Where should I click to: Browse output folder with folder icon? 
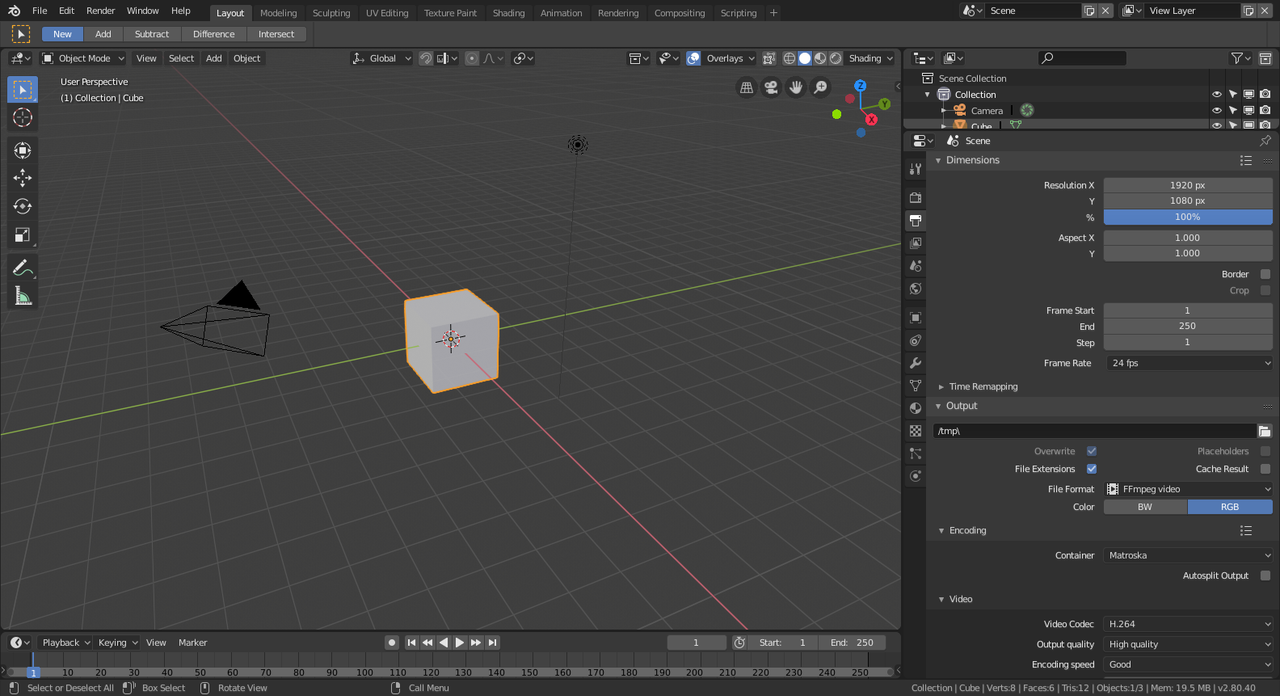[1264, 431]
